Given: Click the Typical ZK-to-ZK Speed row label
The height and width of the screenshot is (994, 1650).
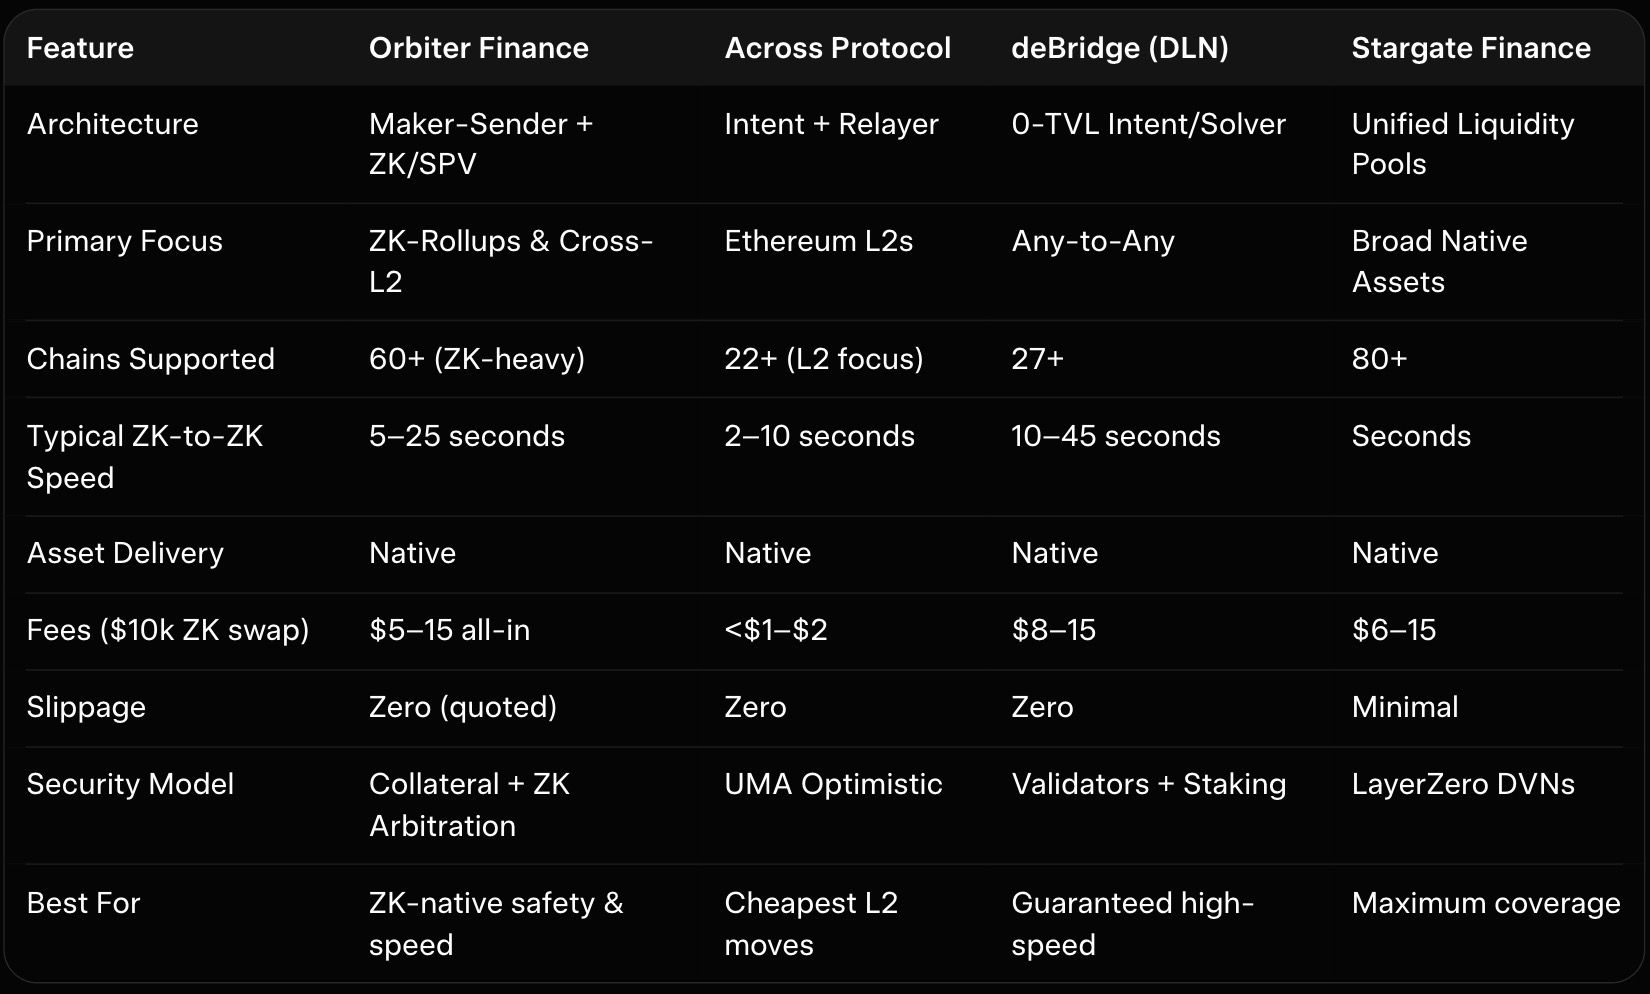Looking at the screenshot, I should [x=144, y=456].
